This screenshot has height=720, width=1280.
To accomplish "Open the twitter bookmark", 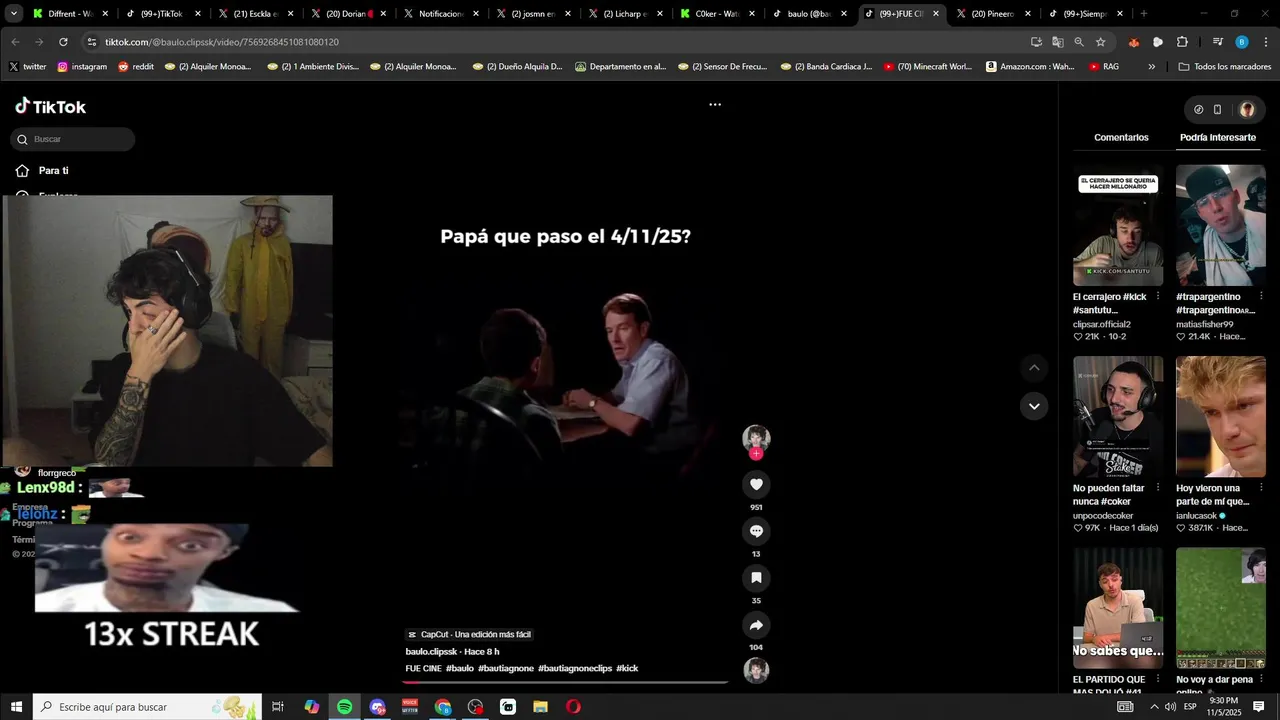I will [x=28, y=67].
